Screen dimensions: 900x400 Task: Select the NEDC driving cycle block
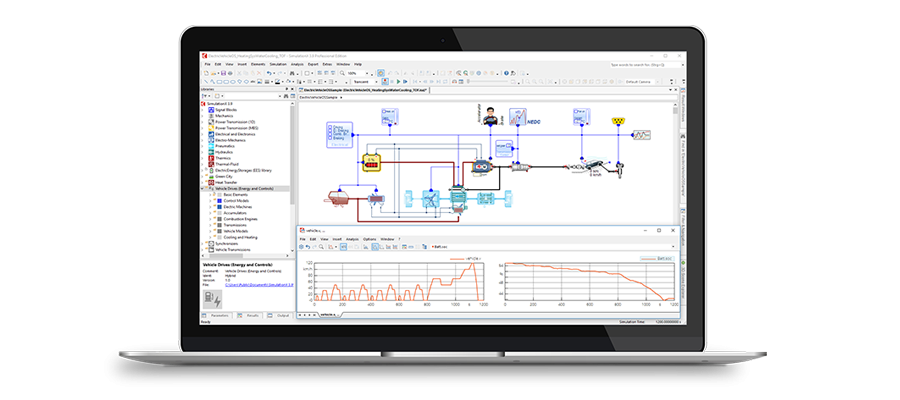pyautogui.click(x=518, y=117)
